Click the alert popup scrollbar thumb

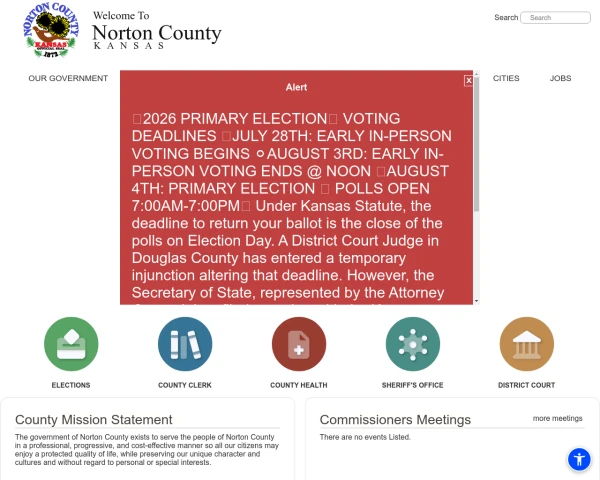pos(476,144)
